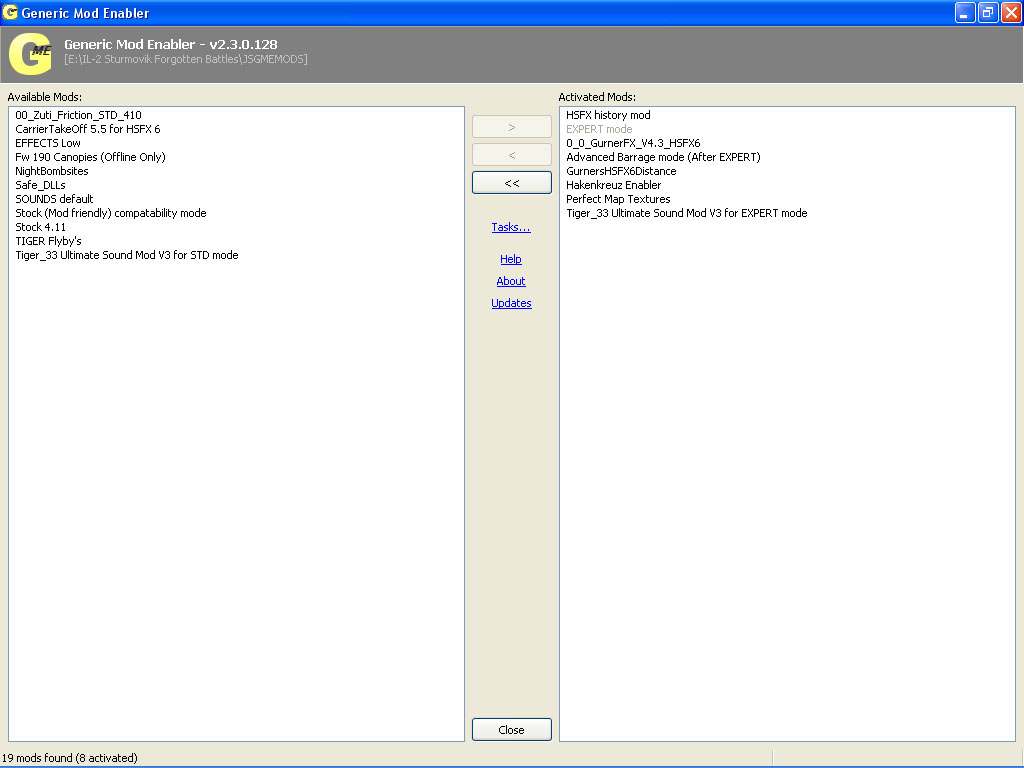1024x768 pixels.
Task: Select greyed EXPERT mode entry
Action: (599, 129)
